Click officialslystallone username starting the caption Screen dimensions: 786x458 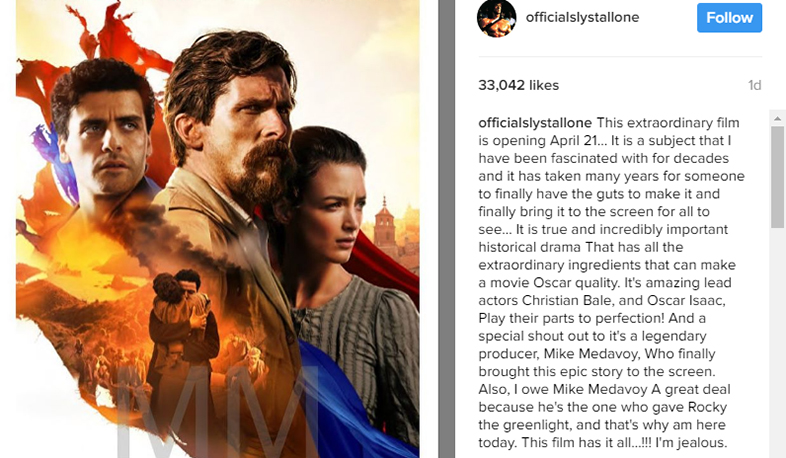click(535, 123)
